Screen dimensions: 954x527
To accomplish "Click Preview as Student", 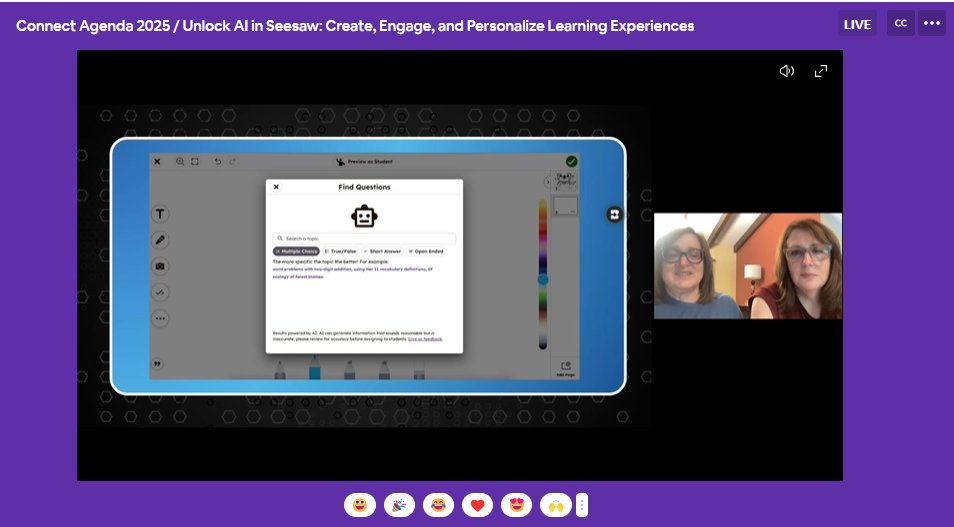I will (364, 162).
